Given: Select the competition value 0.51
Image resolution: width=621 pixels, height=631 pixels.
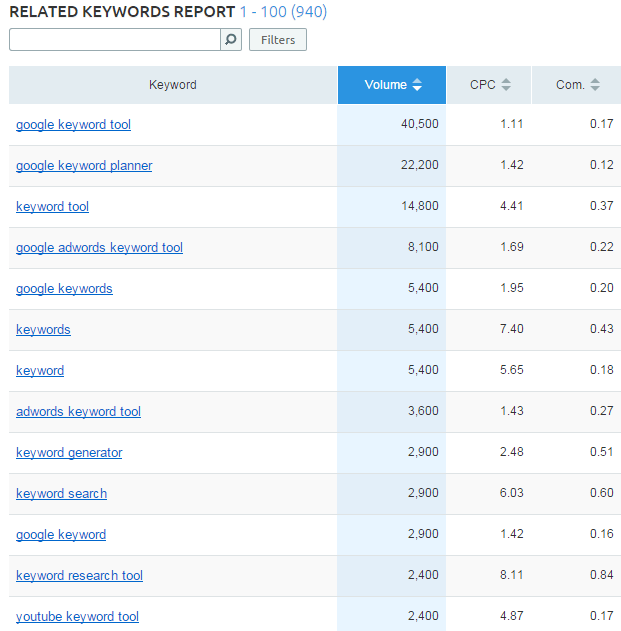Looking at the screenshot, I should click(x=602, y=452).
